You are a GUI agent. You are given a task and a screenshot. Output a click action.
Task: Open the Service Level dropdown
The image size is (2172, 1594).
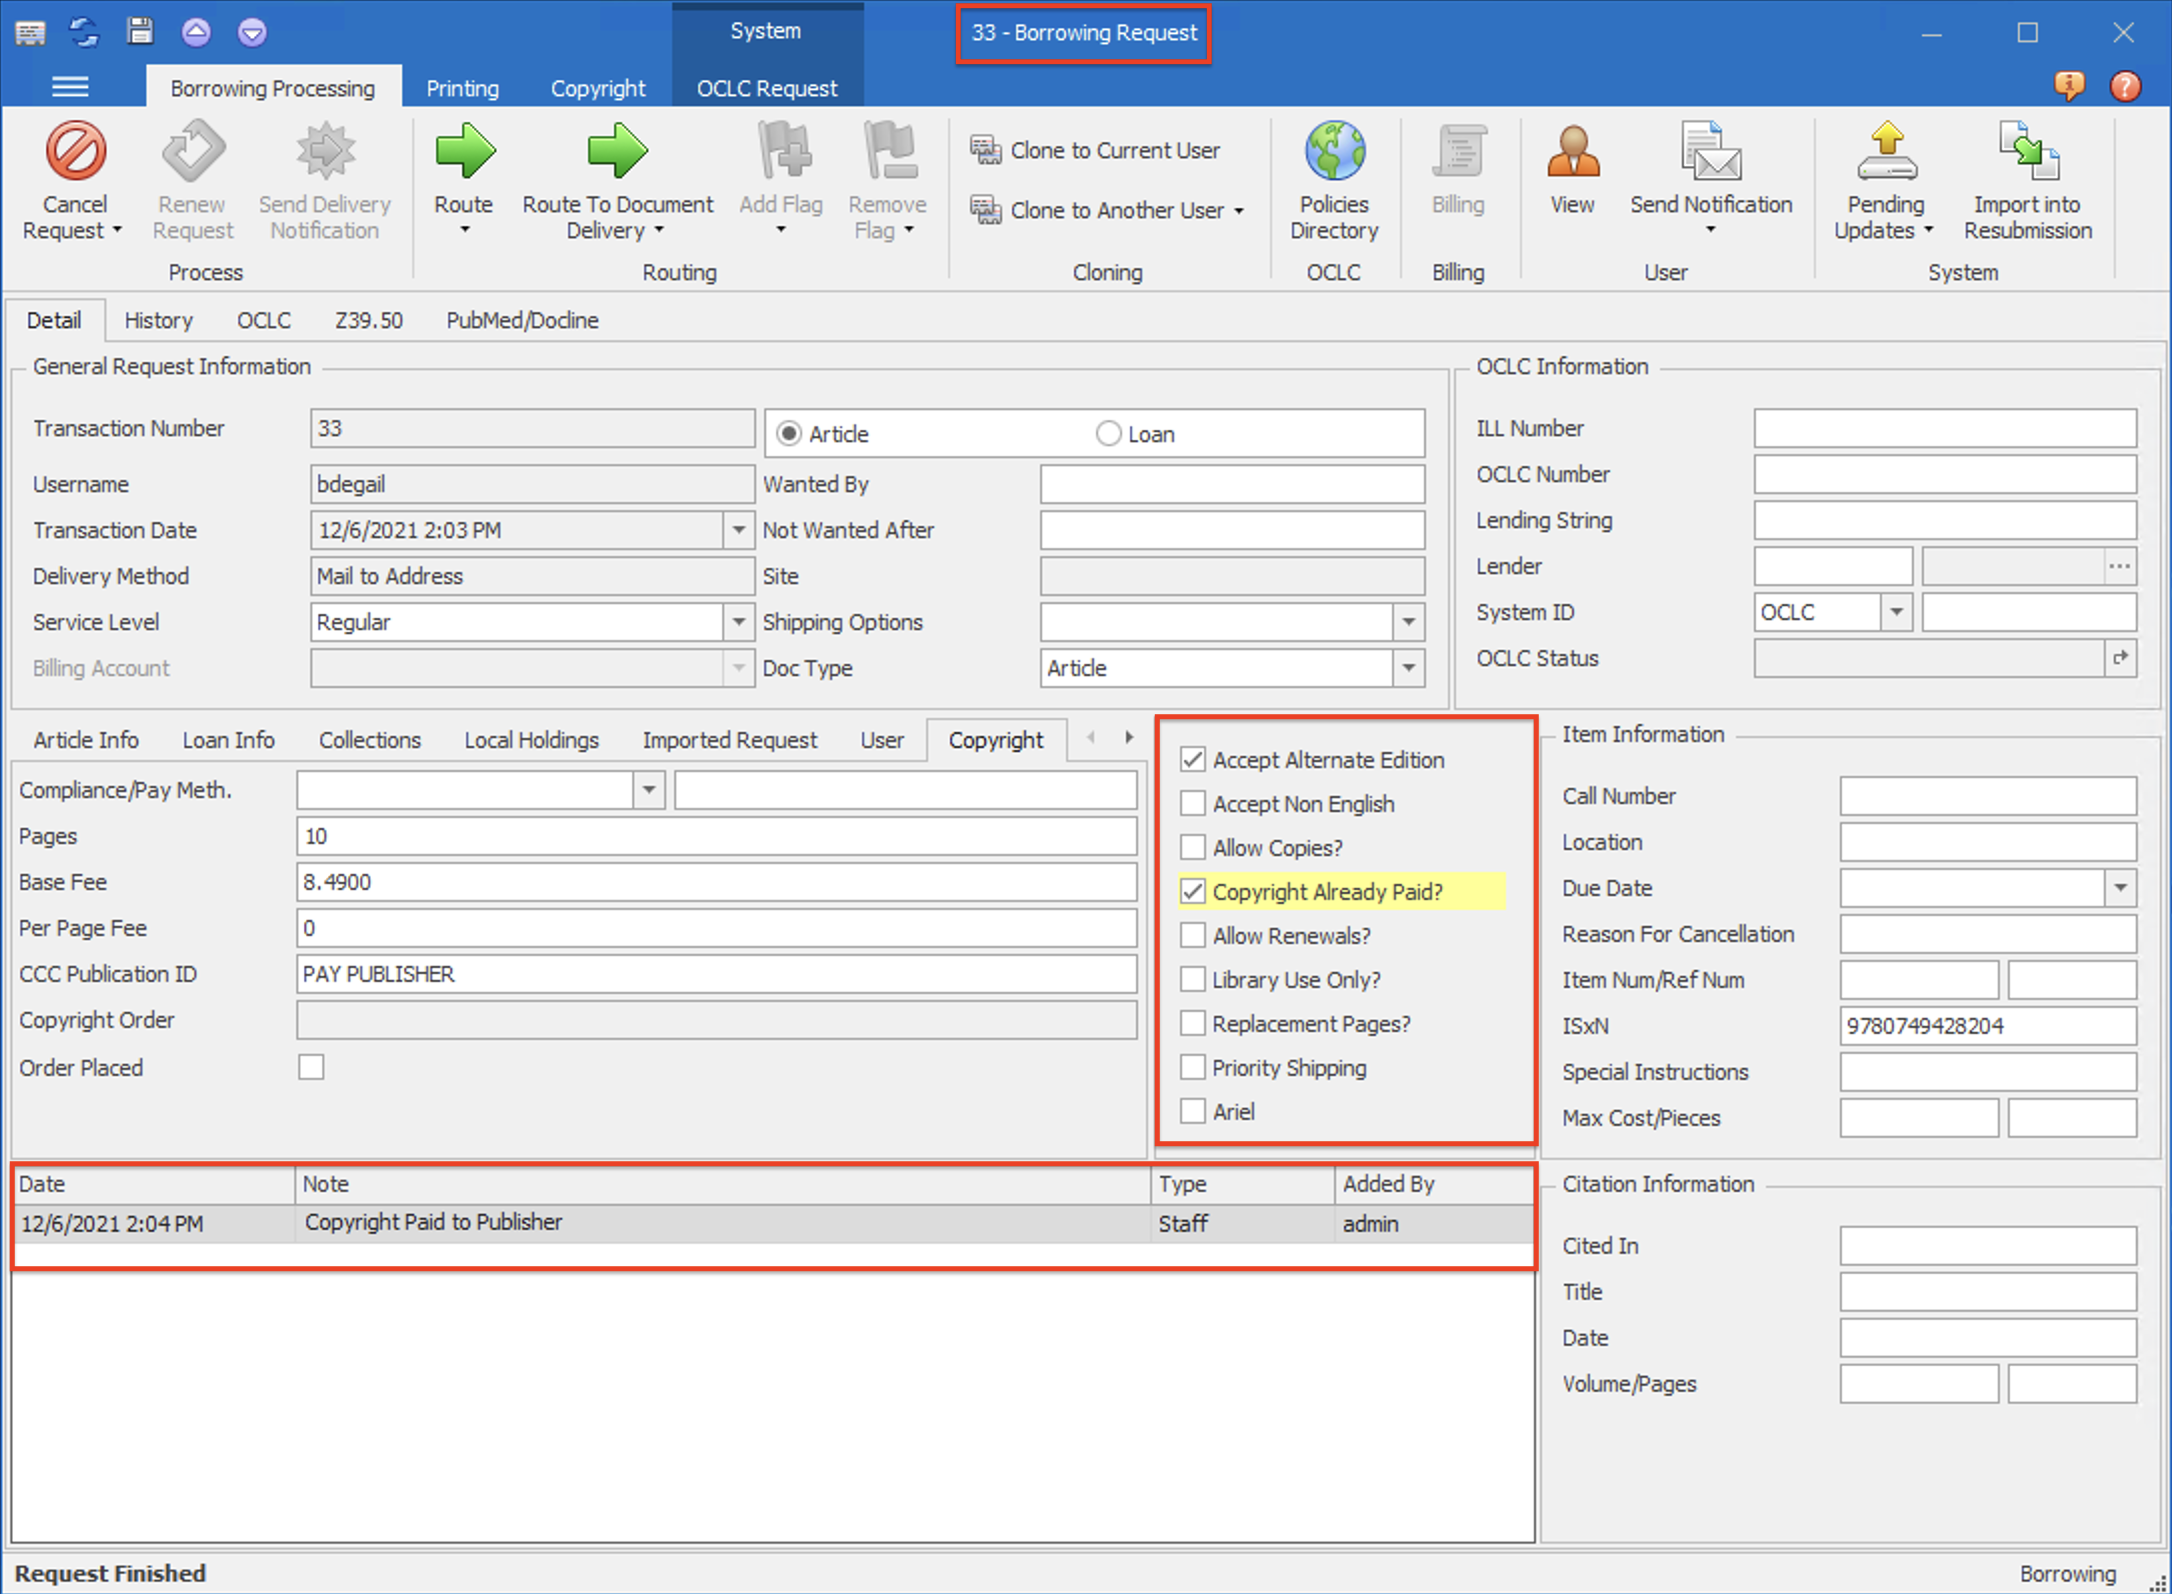pos(739,621)
